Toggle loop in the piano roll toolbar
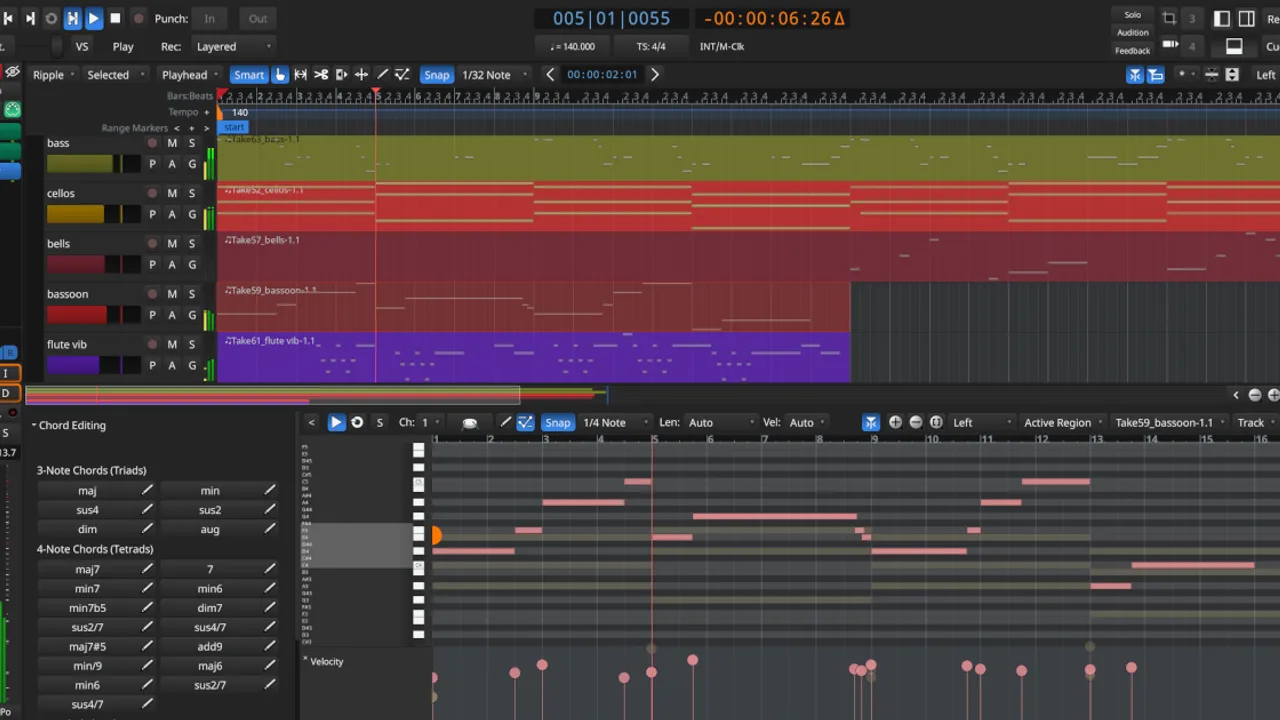Image resolution: width=1280 pixels, height=720 pixels. [x=357, y=422]
